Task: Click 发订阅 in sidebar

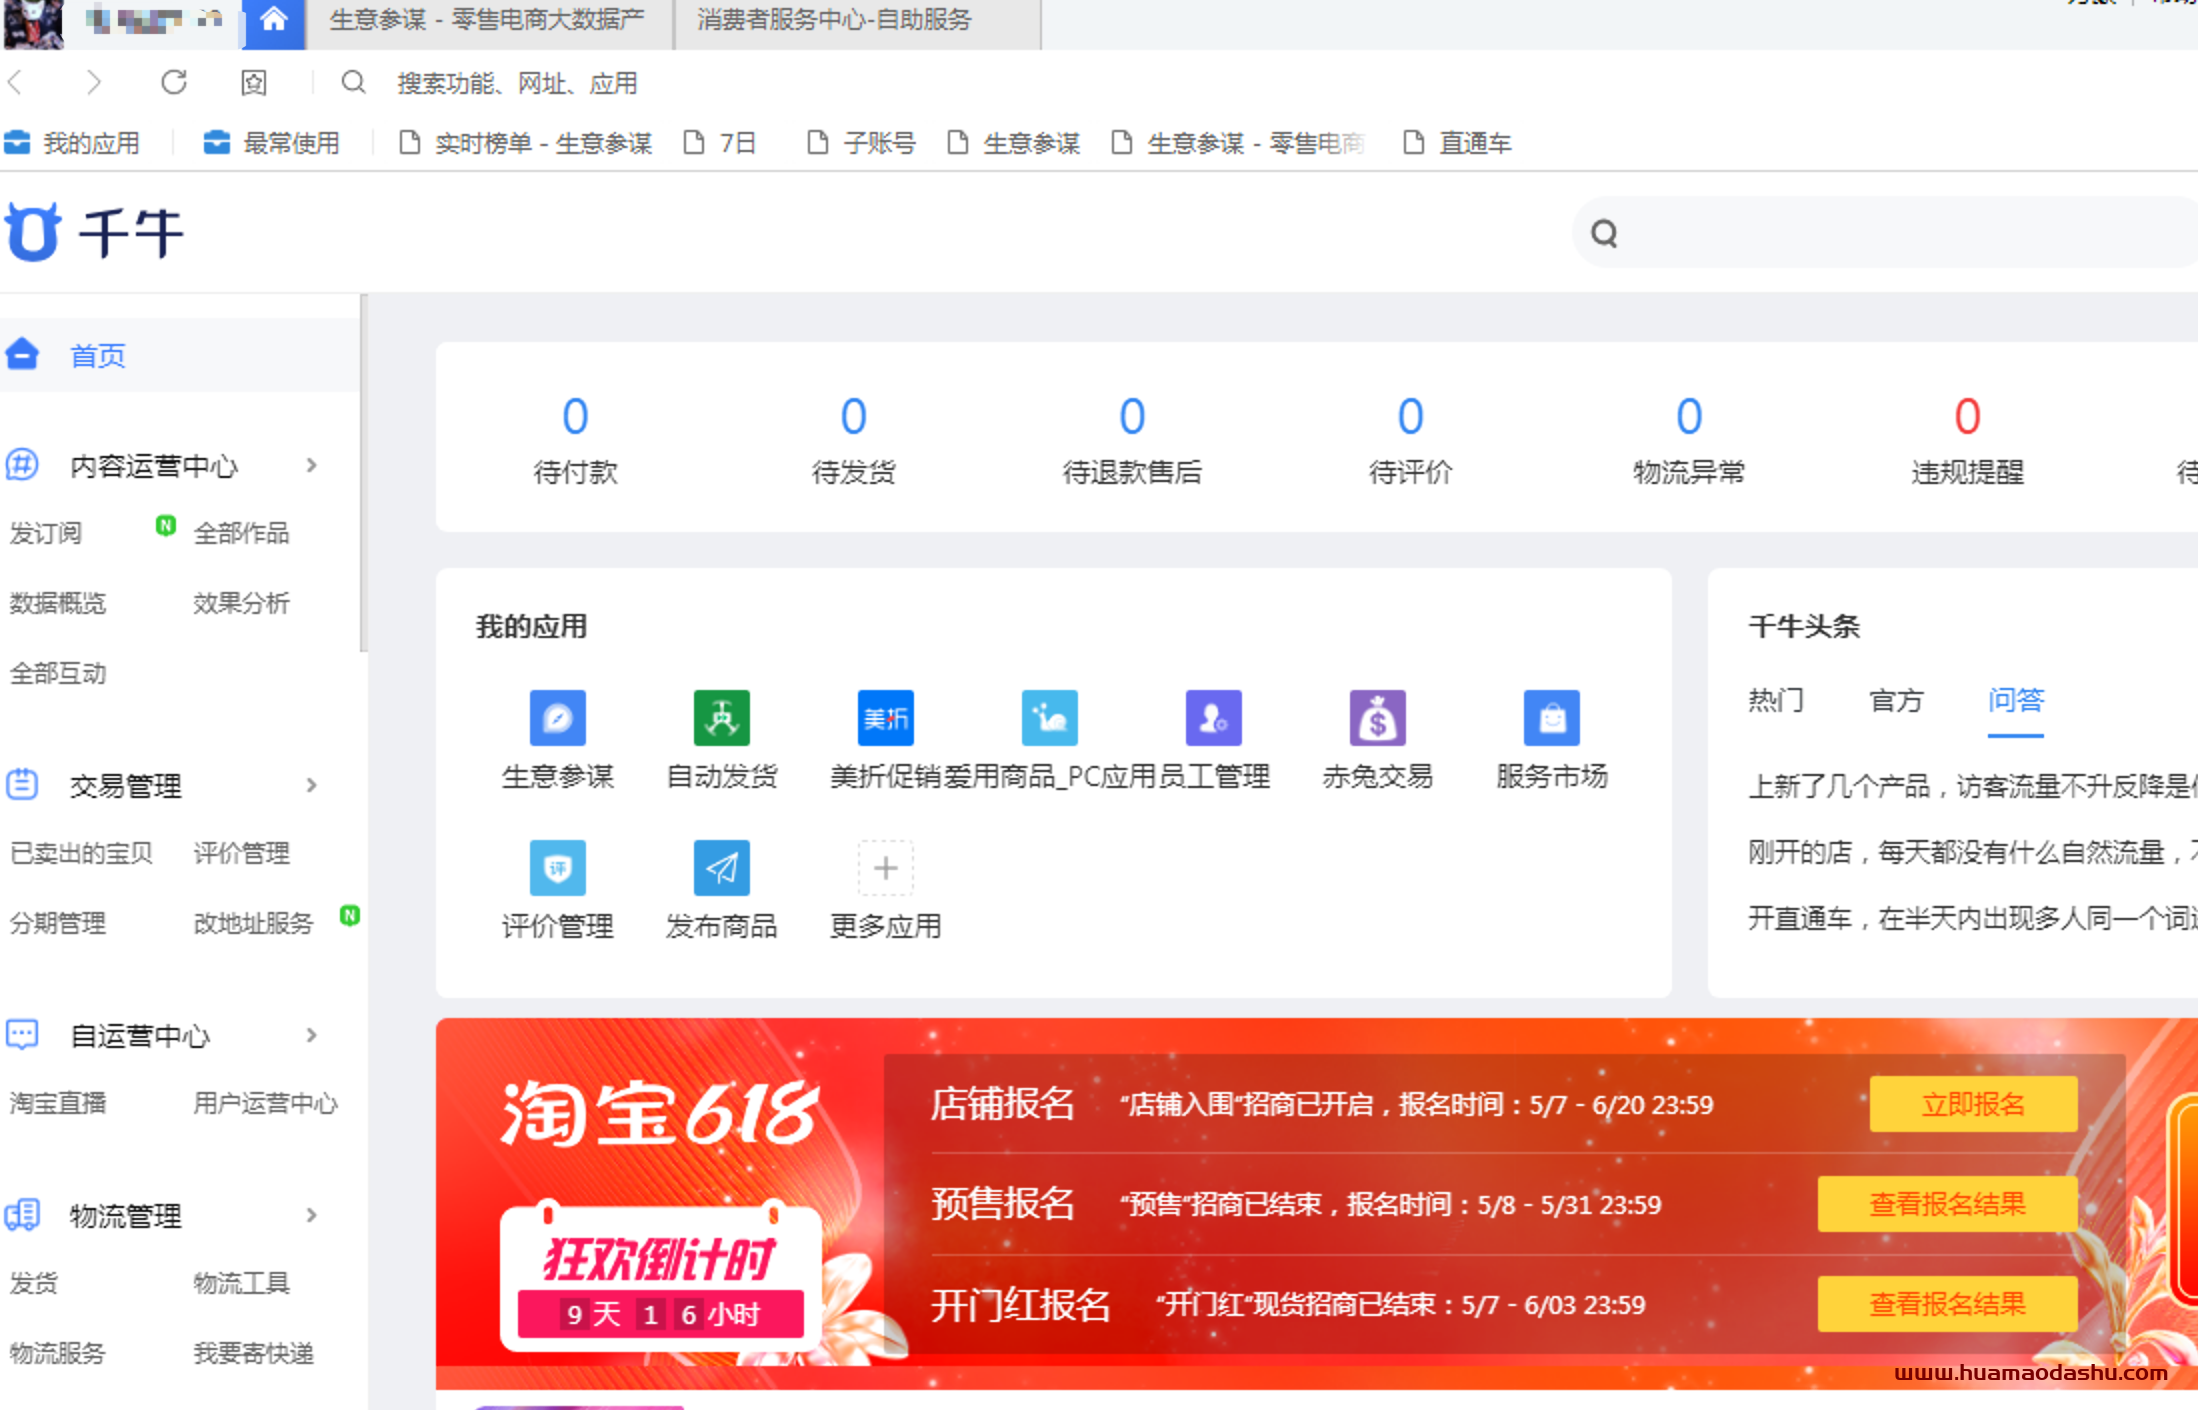Action: pyautogui.click(x=46, y=533)
